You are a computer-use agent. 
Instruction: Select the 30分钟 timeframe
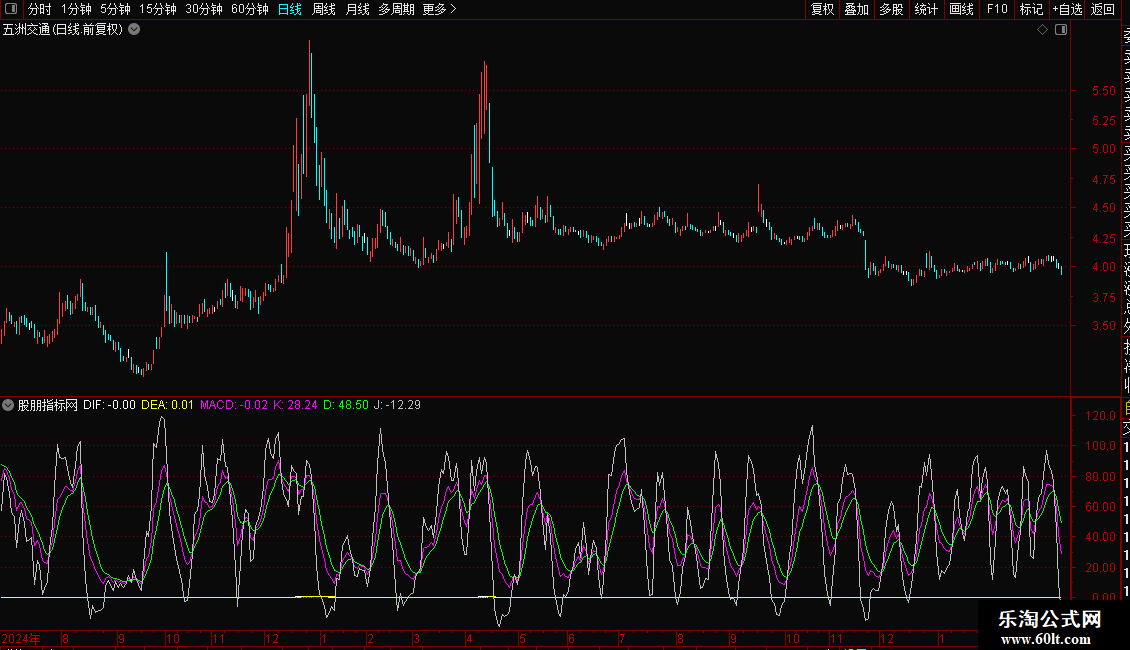204,9
